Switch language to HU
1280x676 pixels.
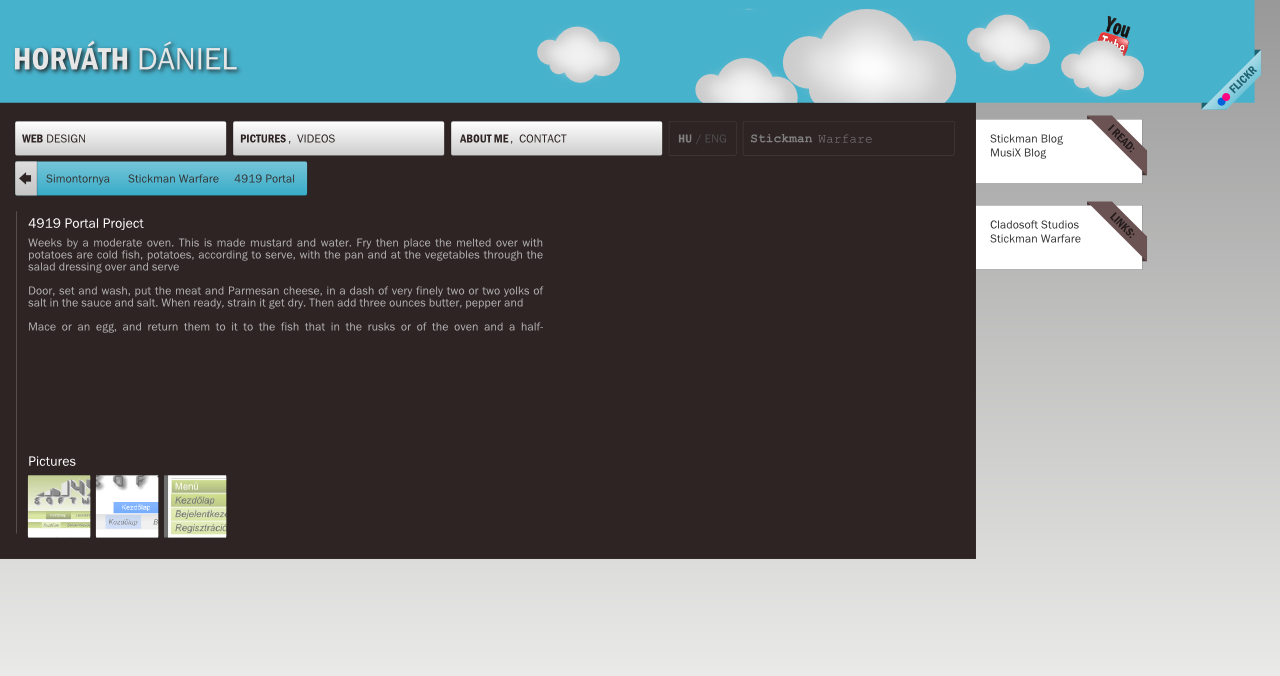pos(684,139)
